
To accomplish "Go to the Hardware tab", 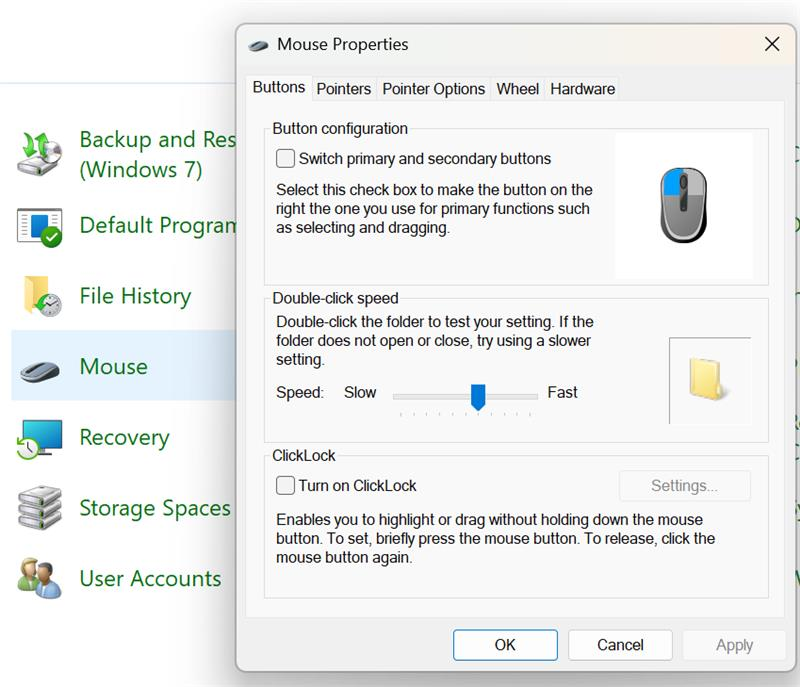I will tap(582, 89).
